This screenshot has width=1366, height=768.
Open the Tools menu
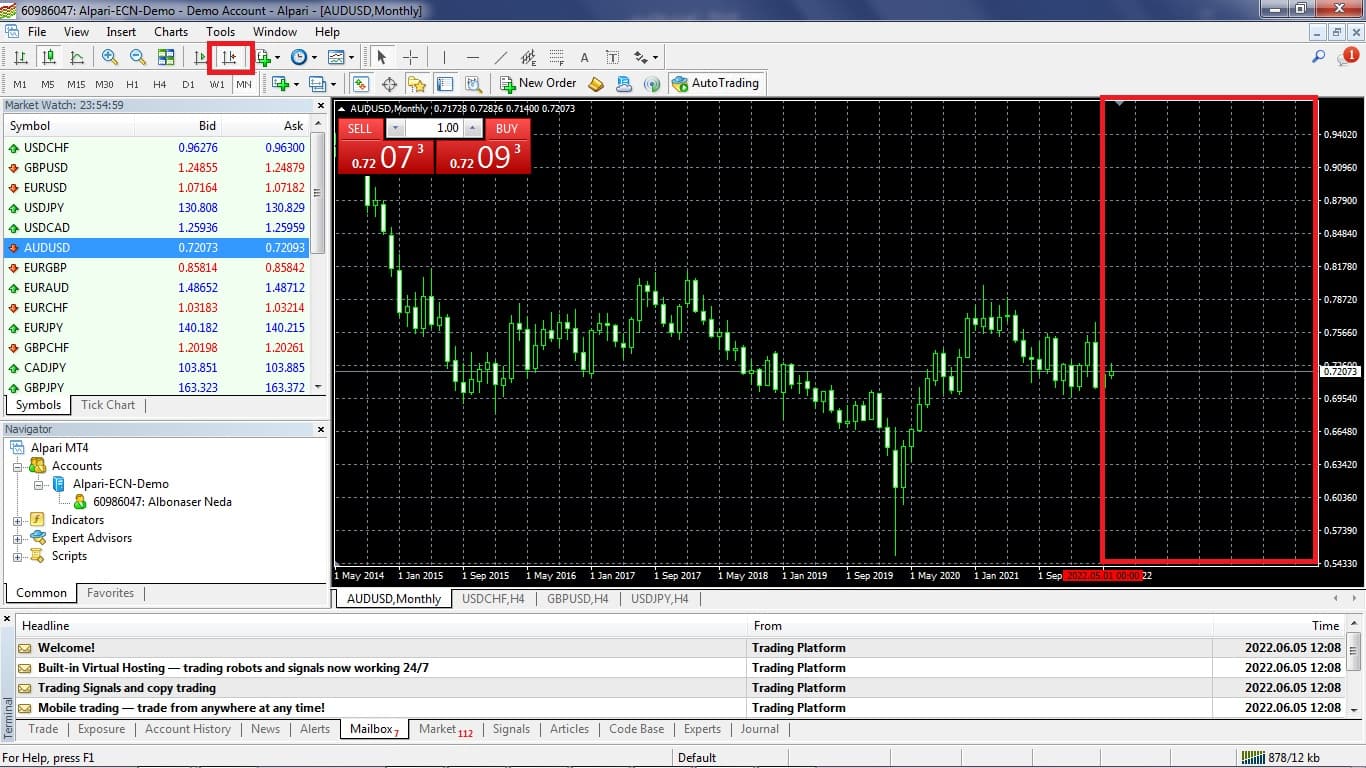click(220, 32)
